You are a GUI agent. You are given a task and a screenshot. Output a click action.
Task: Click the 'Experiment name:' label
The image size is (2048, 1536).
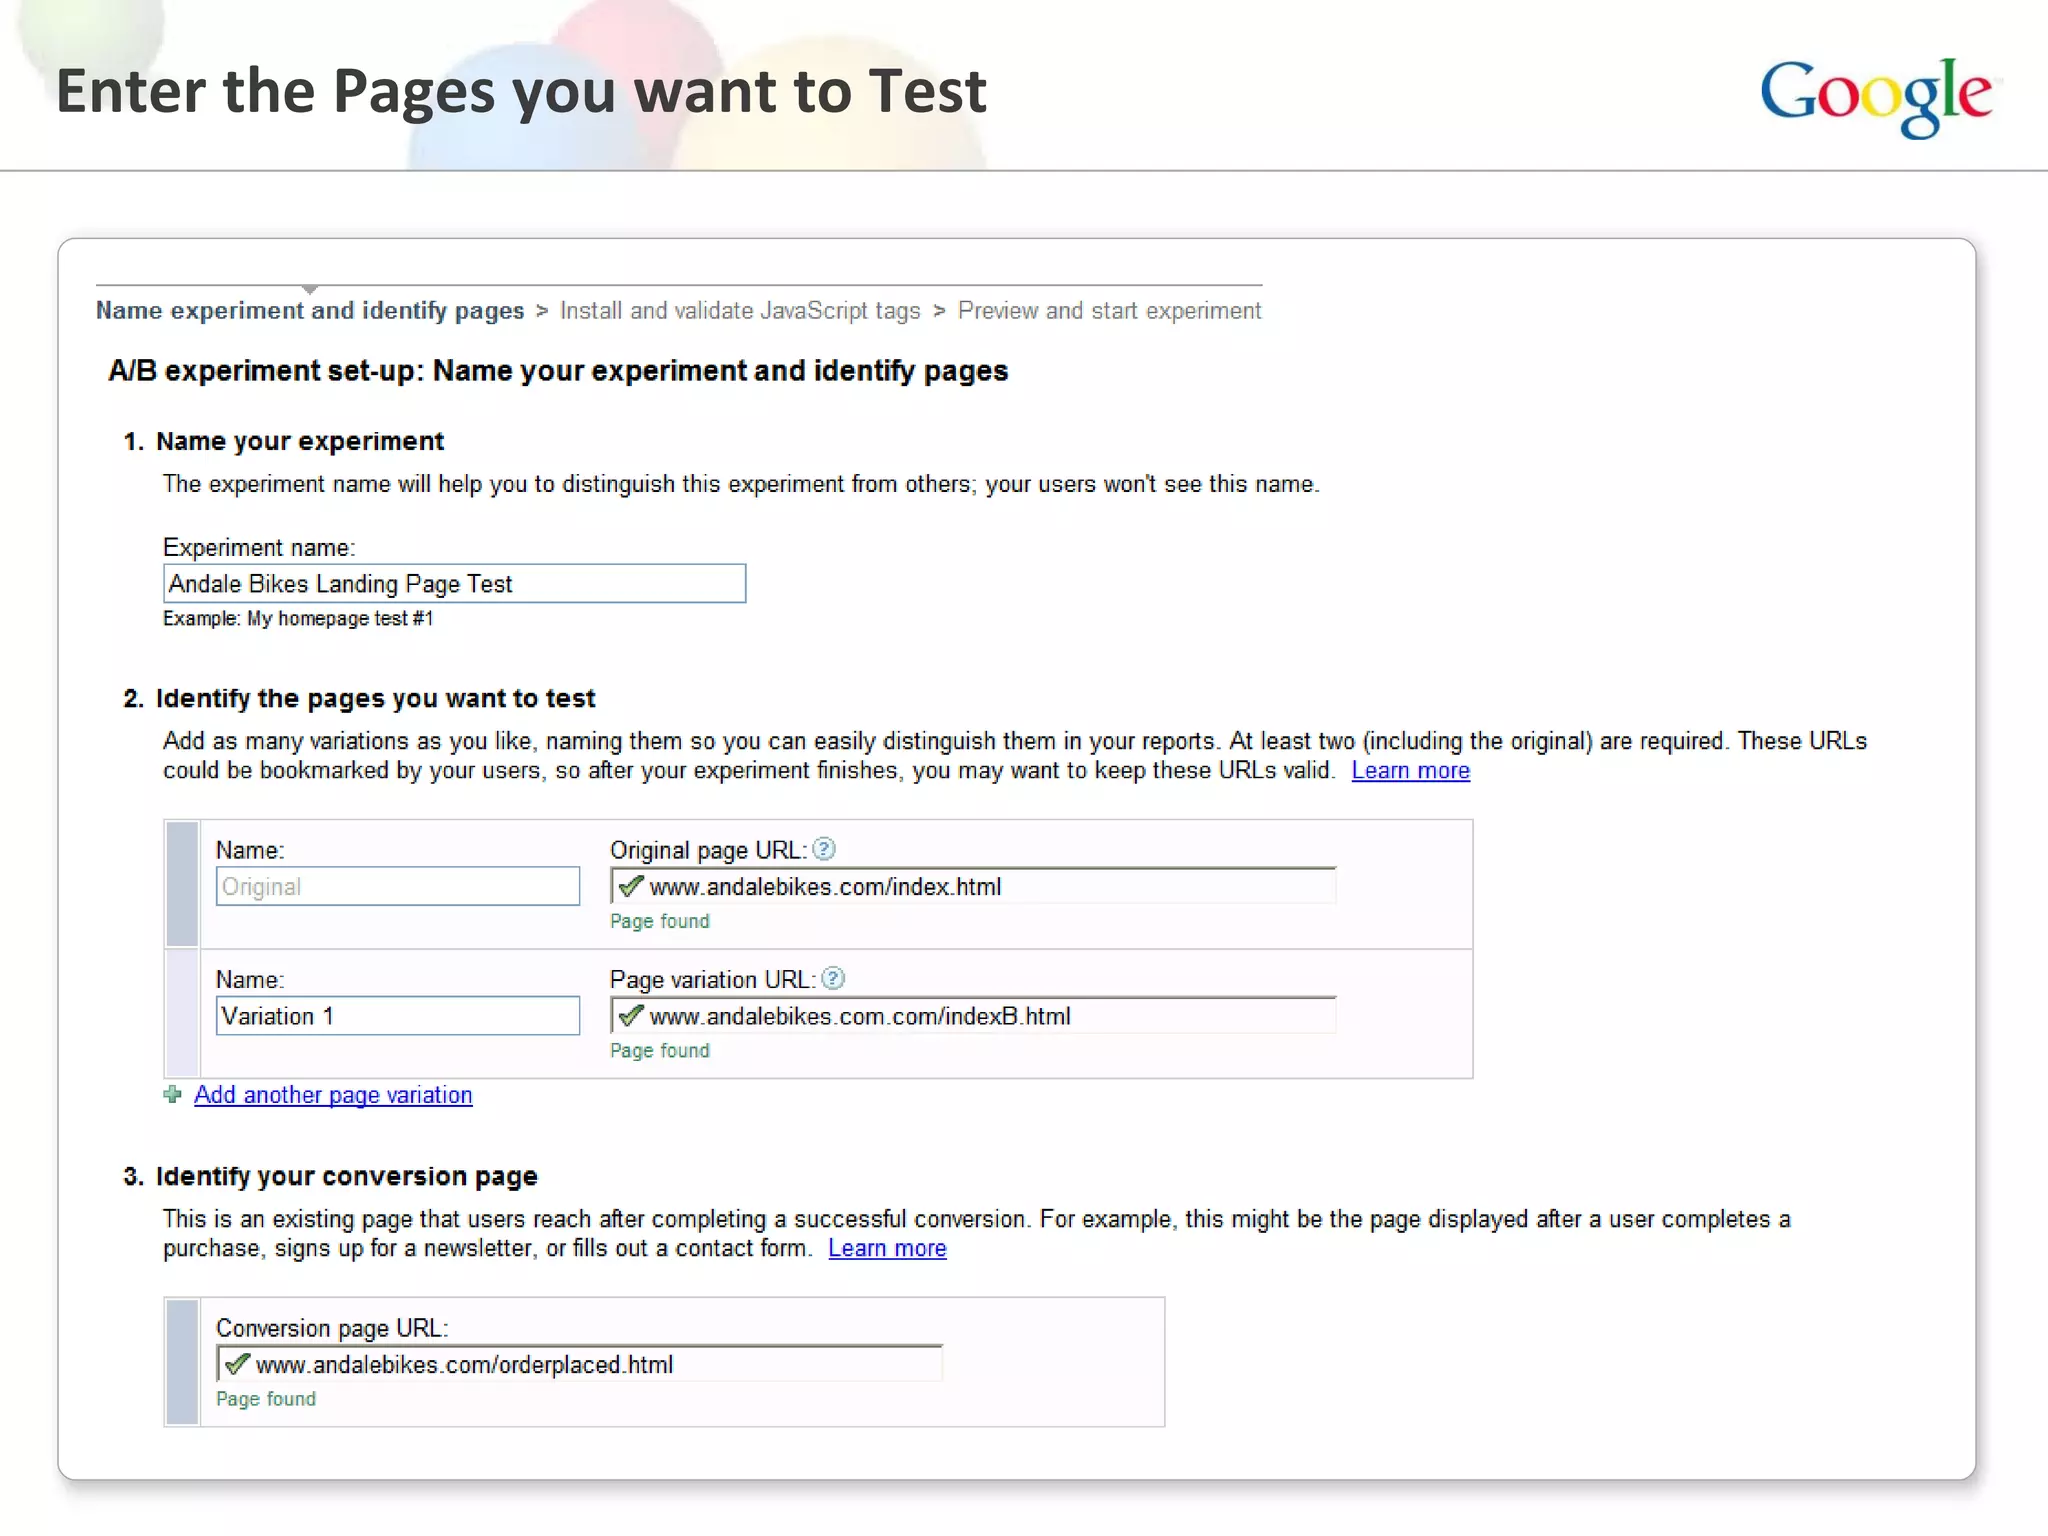coord(259,548)
